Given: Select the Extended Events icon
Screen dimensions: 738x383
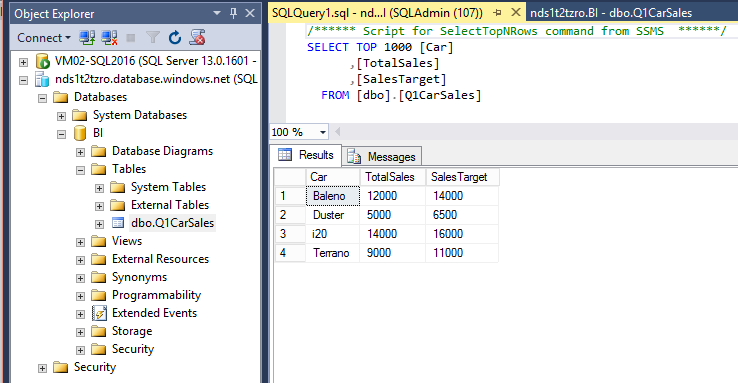Looking at the screenshot, I should [99, 313].
